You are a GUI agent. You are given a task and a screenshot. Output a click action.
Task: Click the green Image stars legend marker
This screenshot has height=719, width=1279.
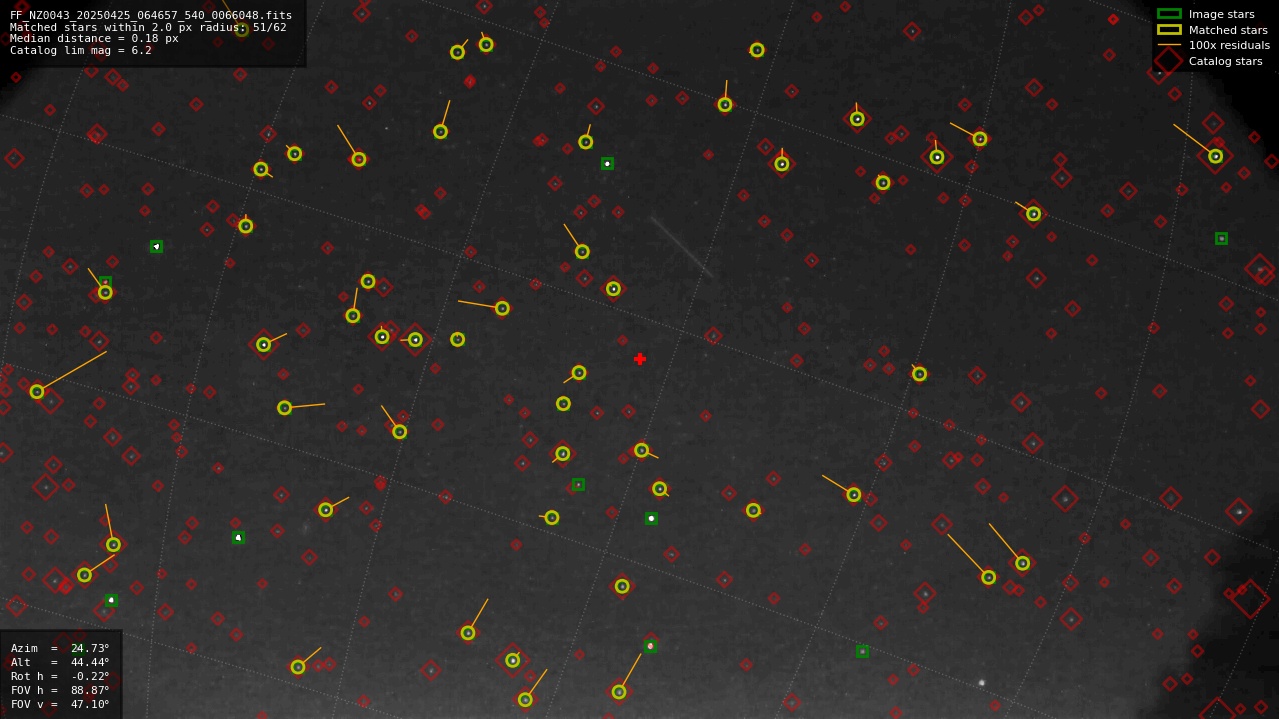(x=1169, y=14)
